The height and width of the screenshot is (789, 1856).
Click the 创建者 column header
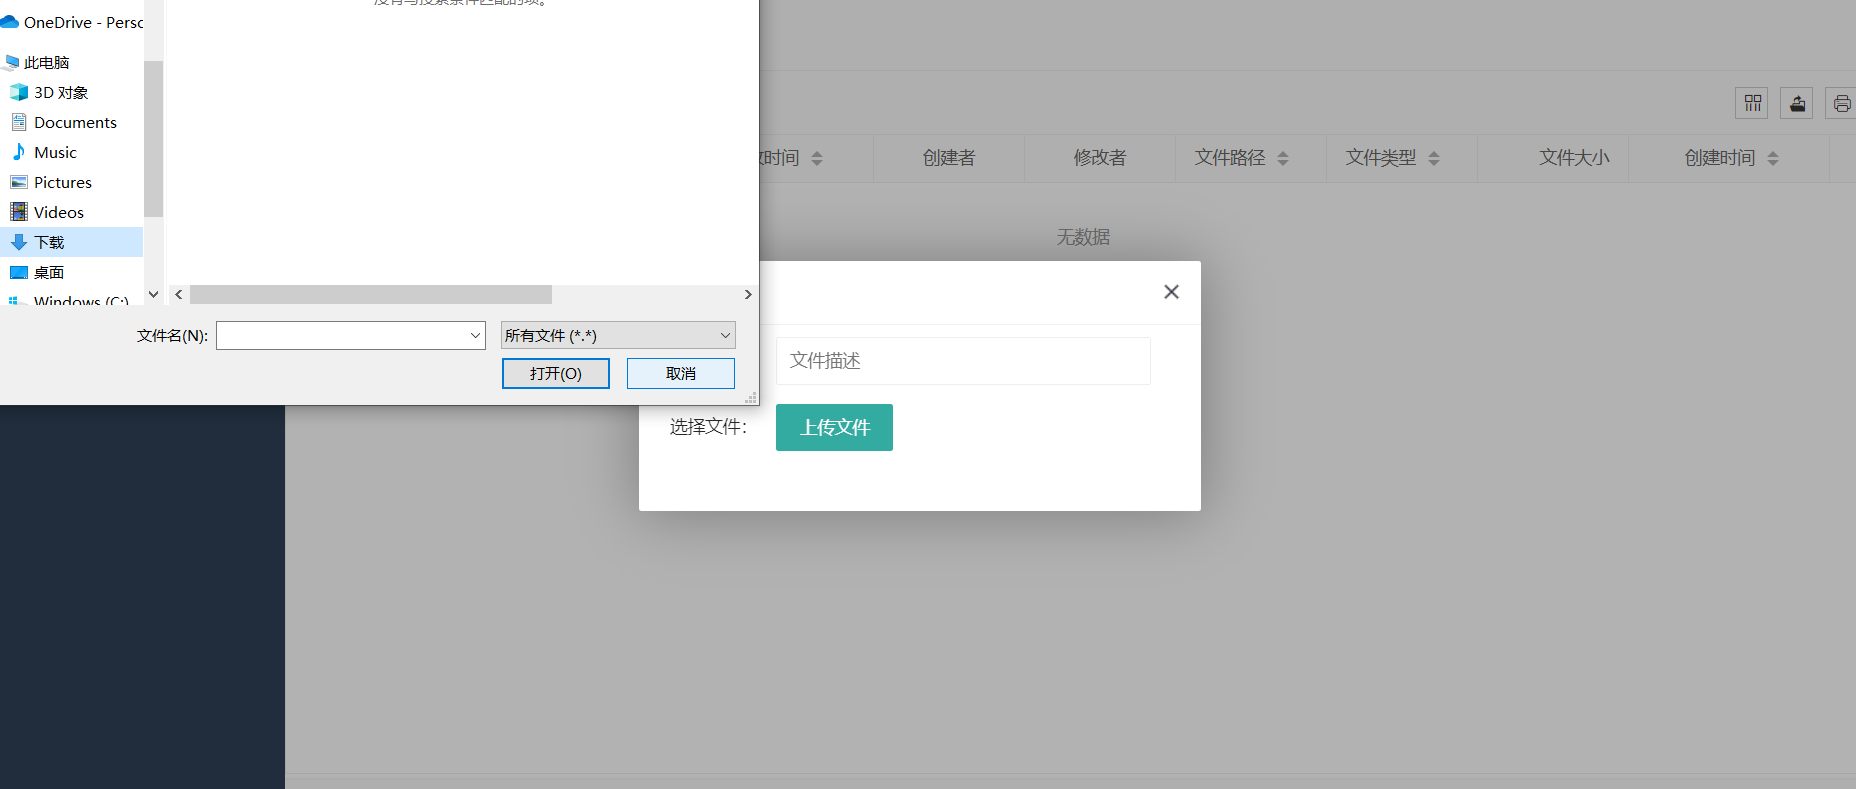949,158
